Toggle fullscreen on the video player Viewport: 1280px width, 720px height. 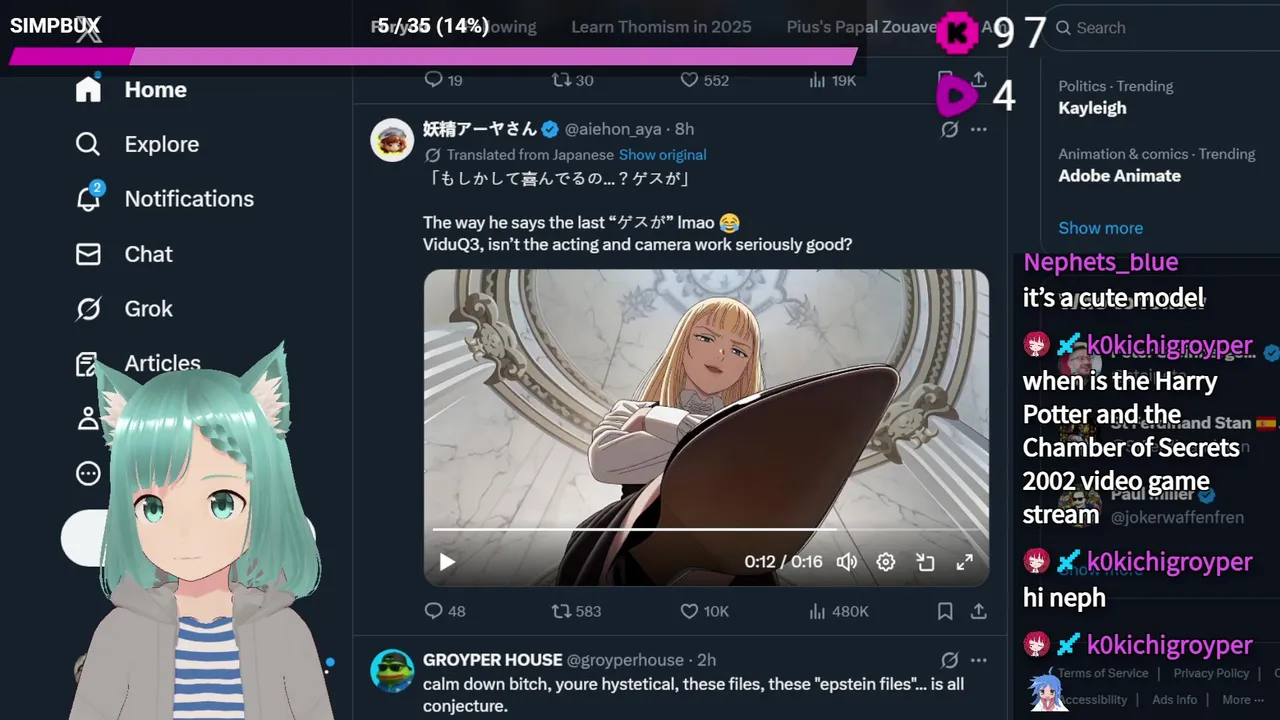tap(964, 562)
